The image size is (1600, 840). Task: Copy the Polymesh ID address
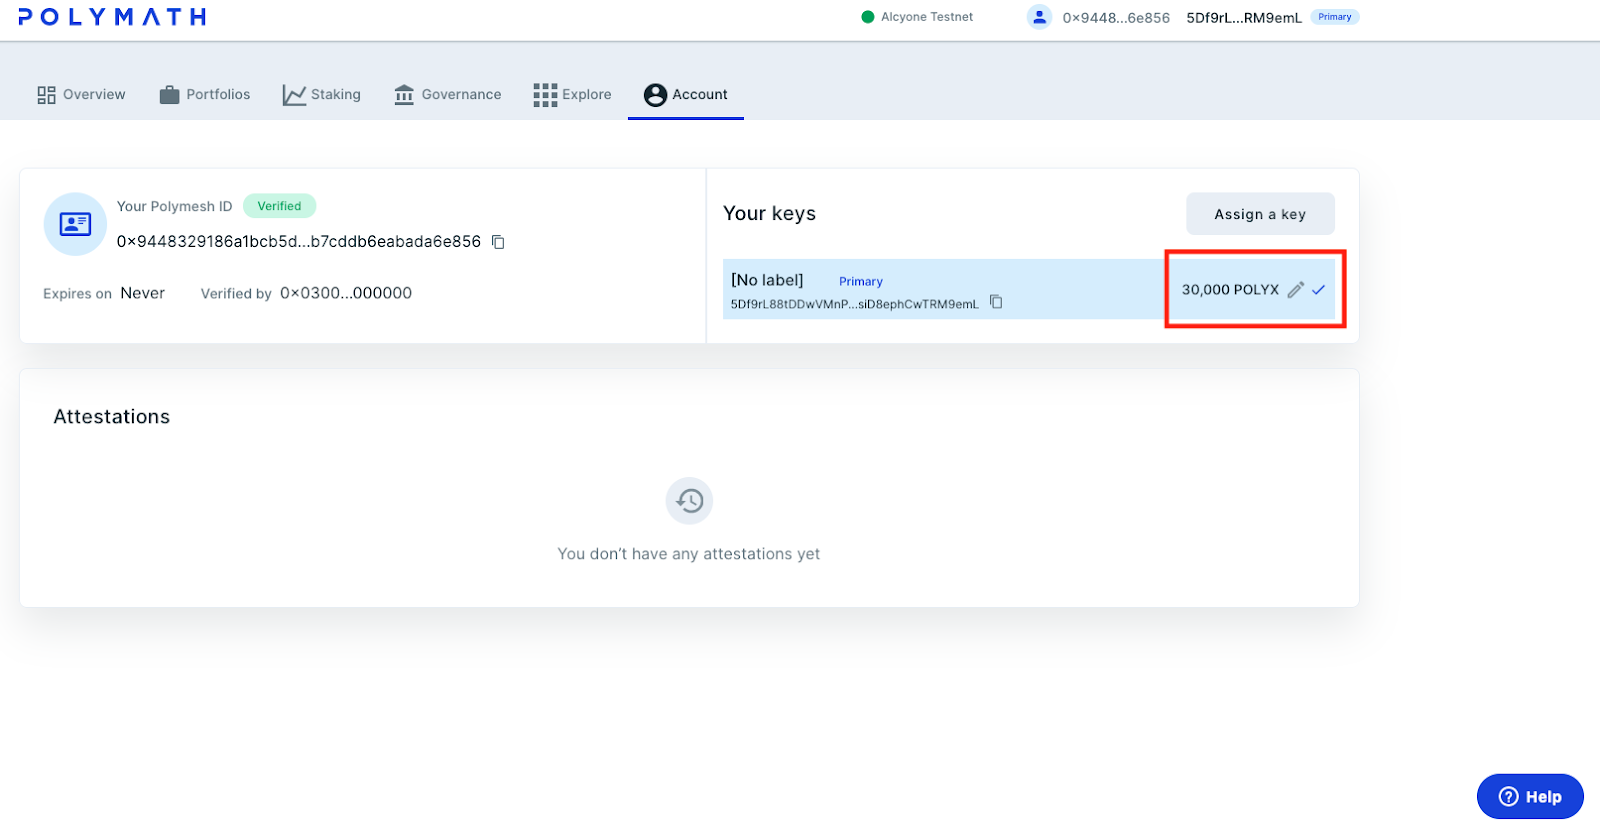tap(498, 242)
